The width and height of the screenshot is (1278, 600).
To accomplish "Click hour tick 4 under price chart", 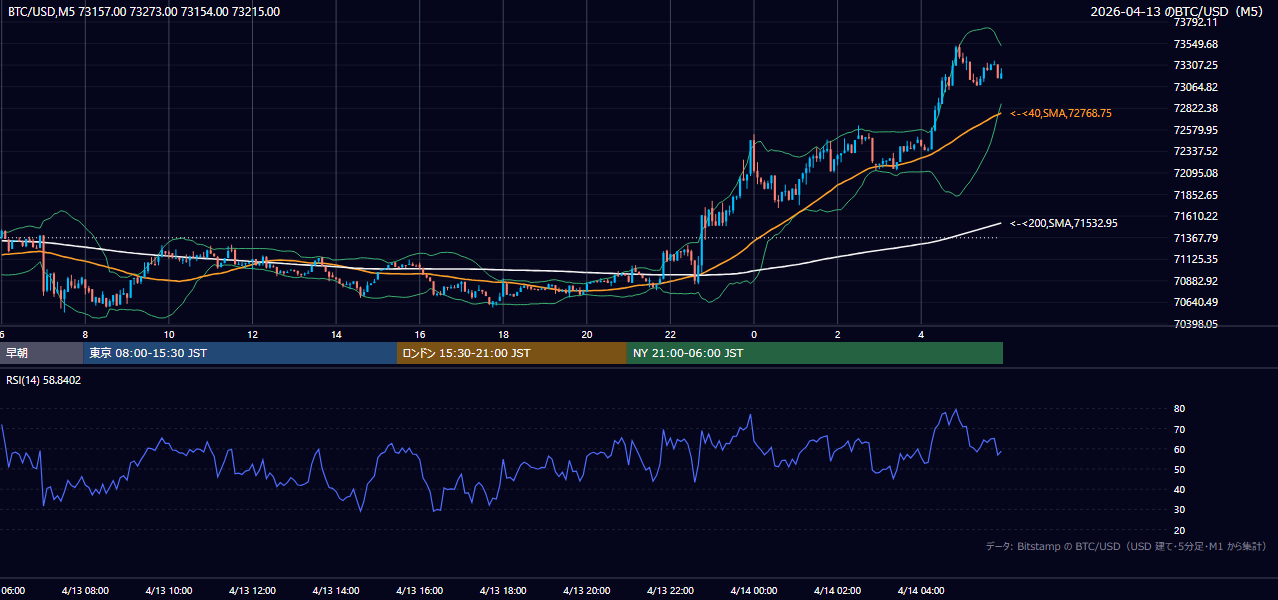I will (921, 334).
